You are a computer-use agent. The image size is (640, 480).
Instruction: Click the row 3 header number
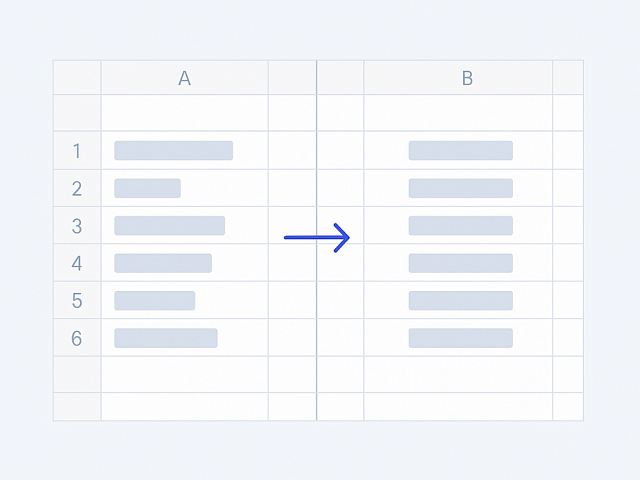tap(77, 226)
